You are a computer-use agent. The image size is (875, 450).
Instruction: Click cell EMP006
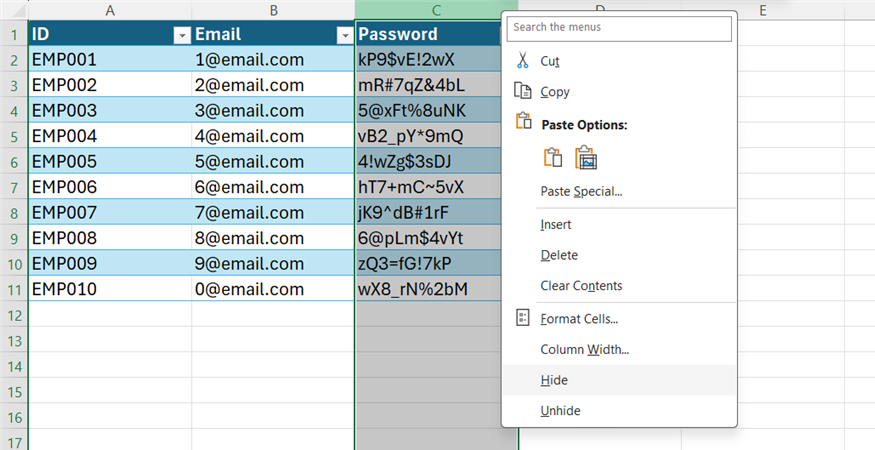click(x=110, y=187)
